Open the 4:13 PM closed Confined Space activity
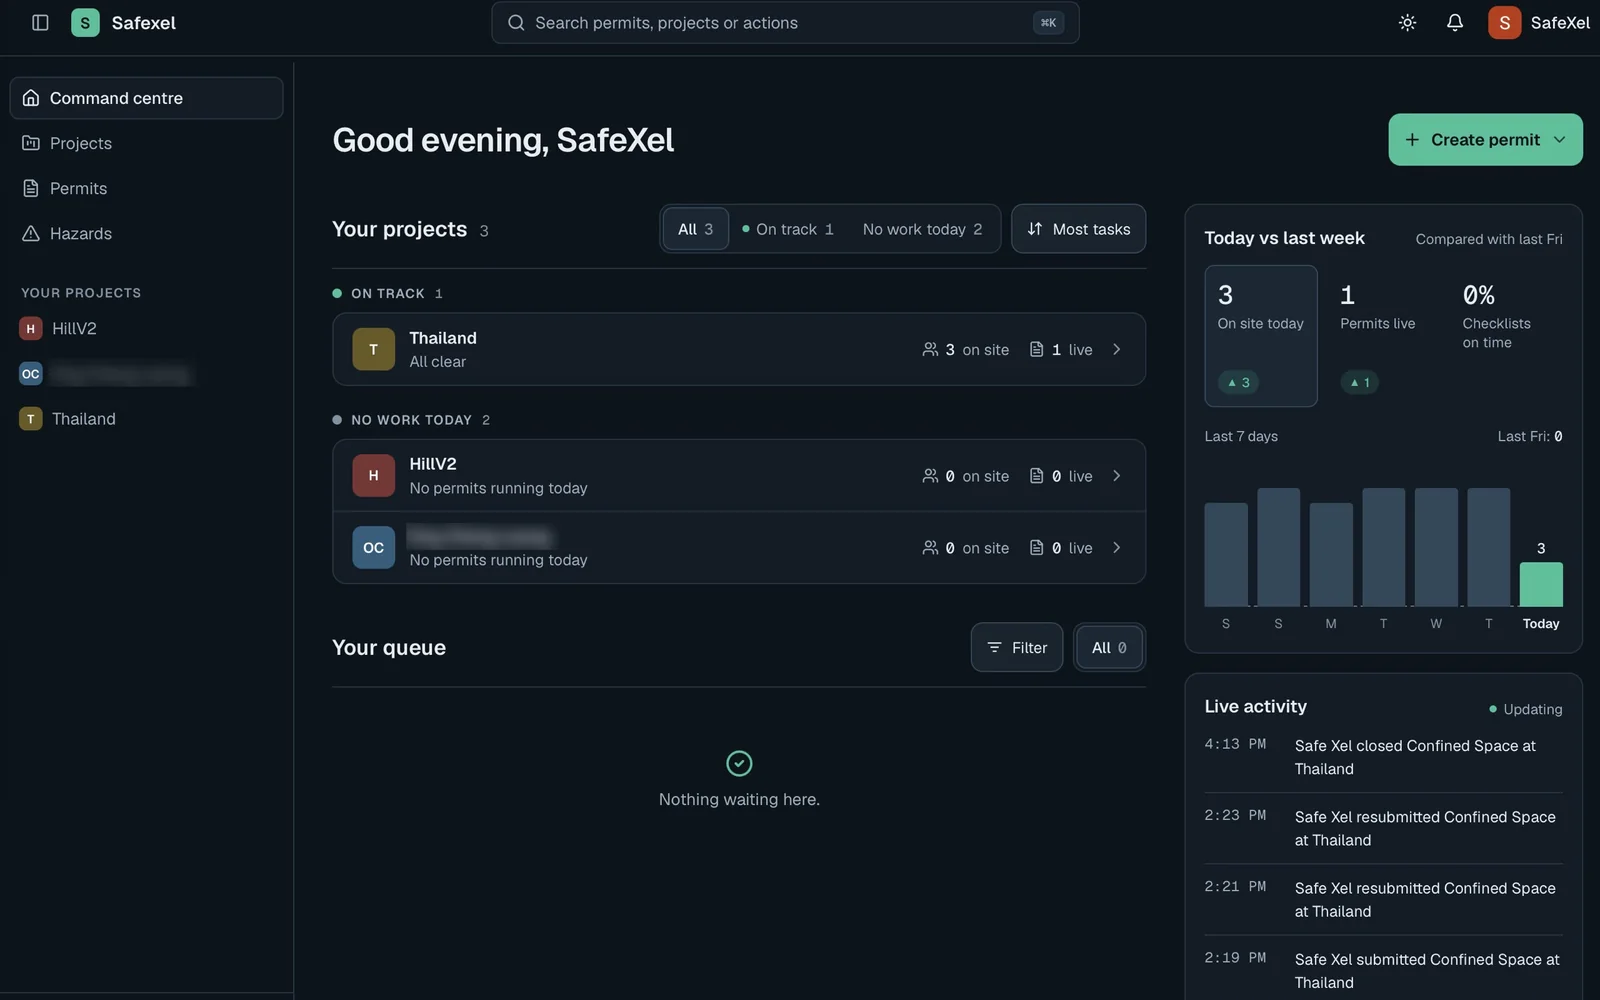 click(1383, 757)
